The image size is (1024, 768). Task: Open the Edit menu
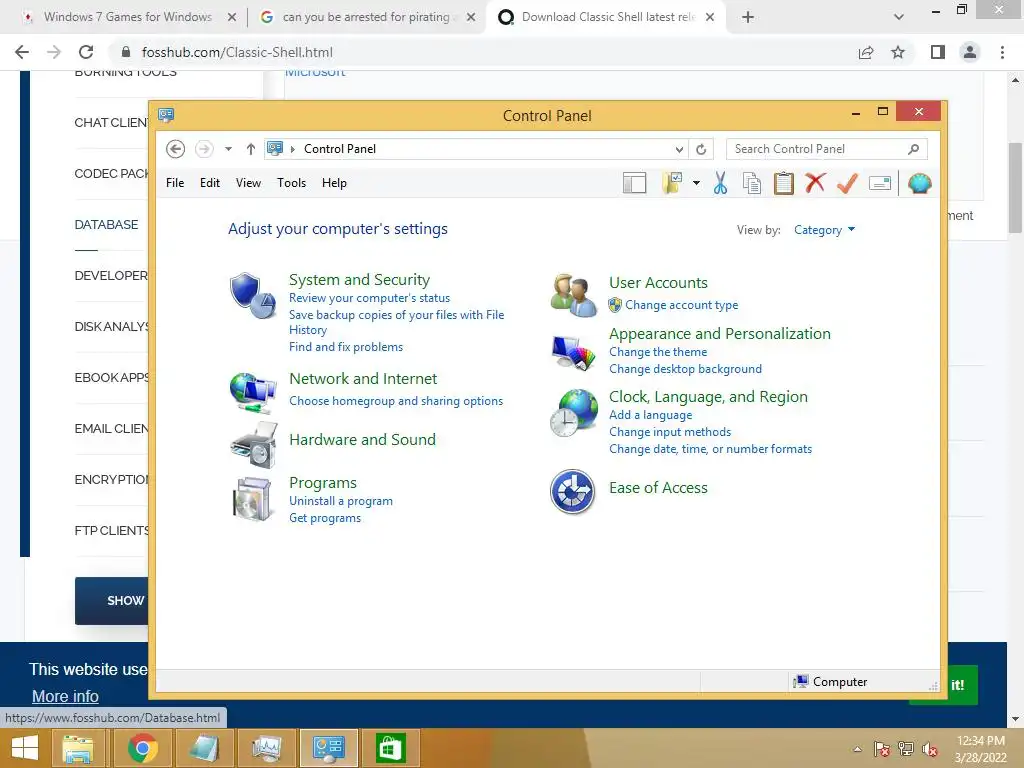click(210, 183)
